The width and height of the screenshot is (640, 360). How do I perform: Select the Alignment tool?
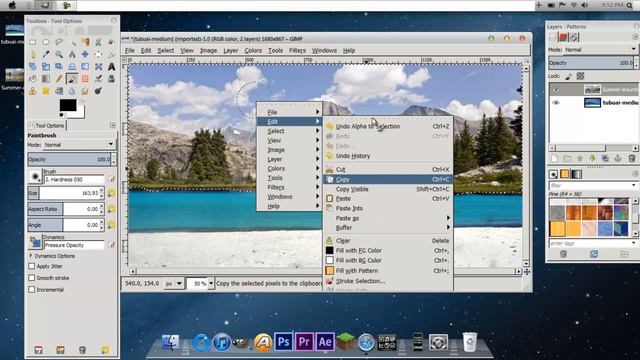pos(98,54)
